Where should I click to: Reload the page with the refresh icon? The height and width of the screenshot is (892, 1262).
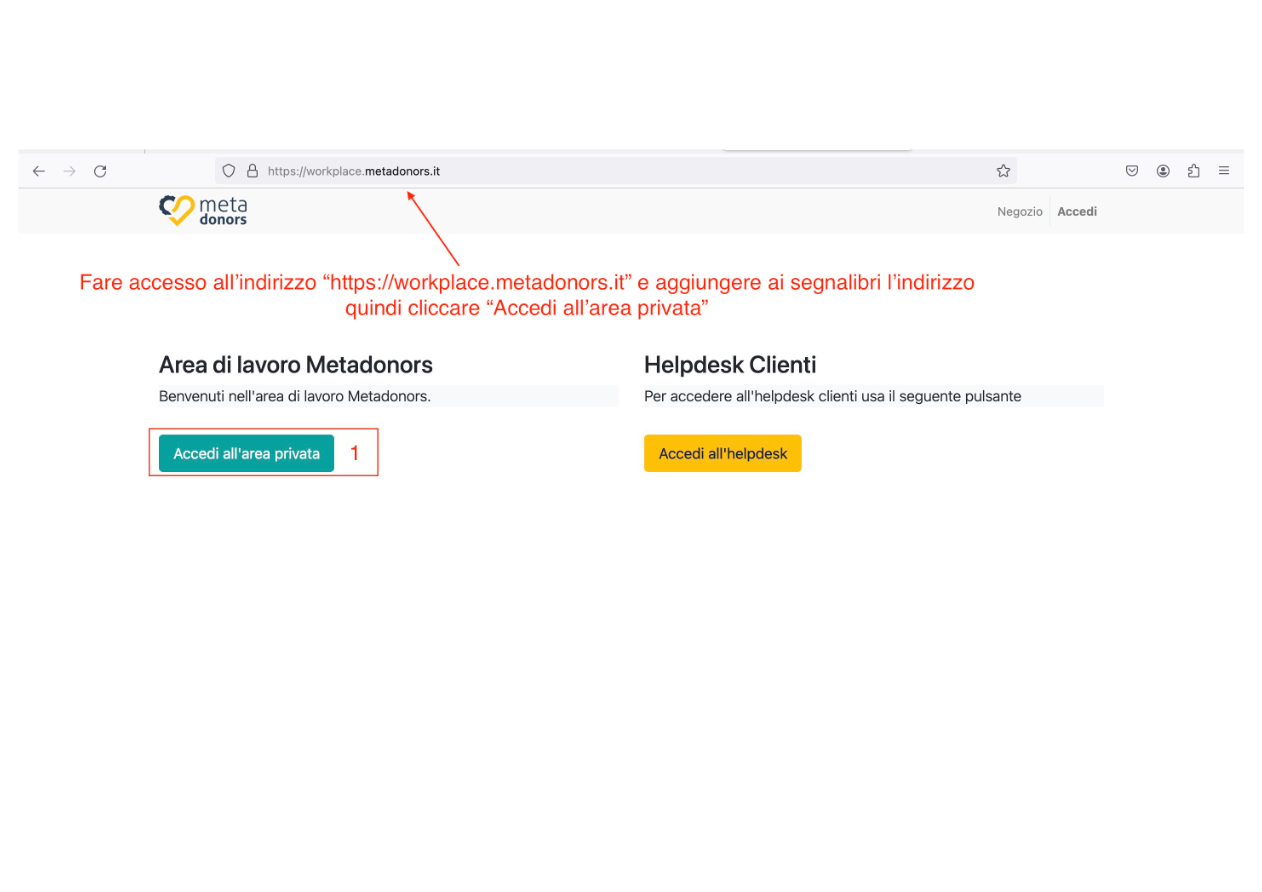click(100, 171)
